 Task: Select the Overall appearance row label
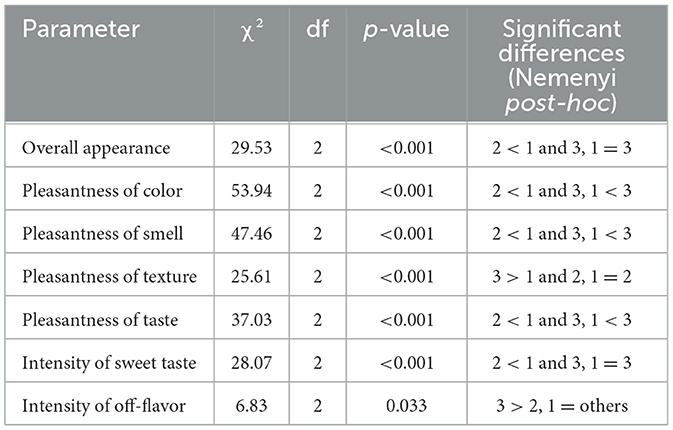pyautogui.click(x=96, y=148)
